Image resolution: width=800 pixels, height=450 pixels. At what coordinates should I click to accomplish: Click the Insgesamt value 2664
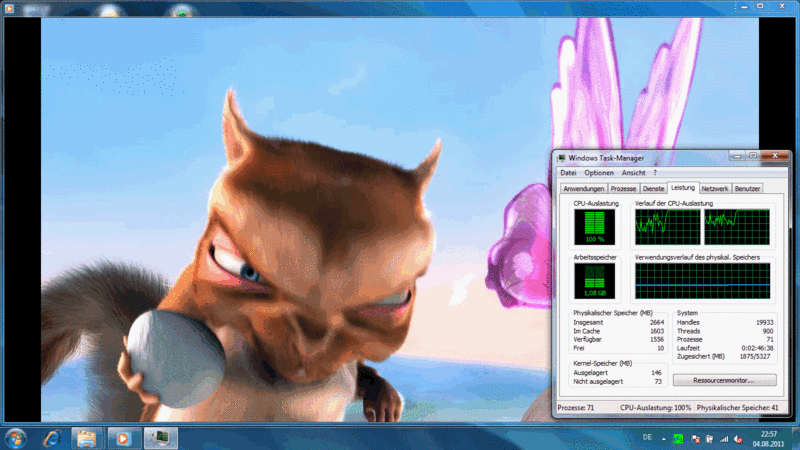pyautogui.click(x=657, y=322)
